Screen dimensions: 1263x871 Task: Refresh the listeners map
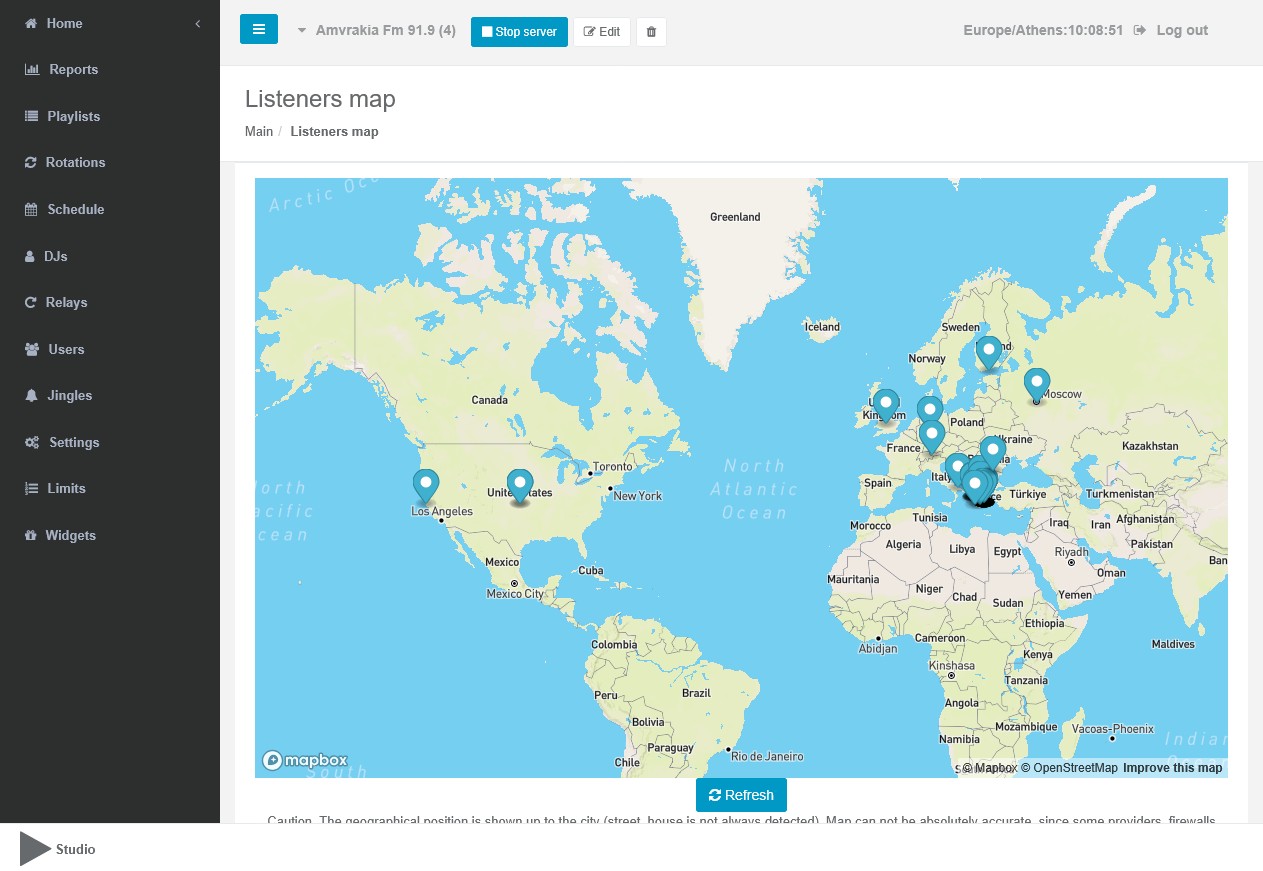pyautogui.click(x=741, y=795)
